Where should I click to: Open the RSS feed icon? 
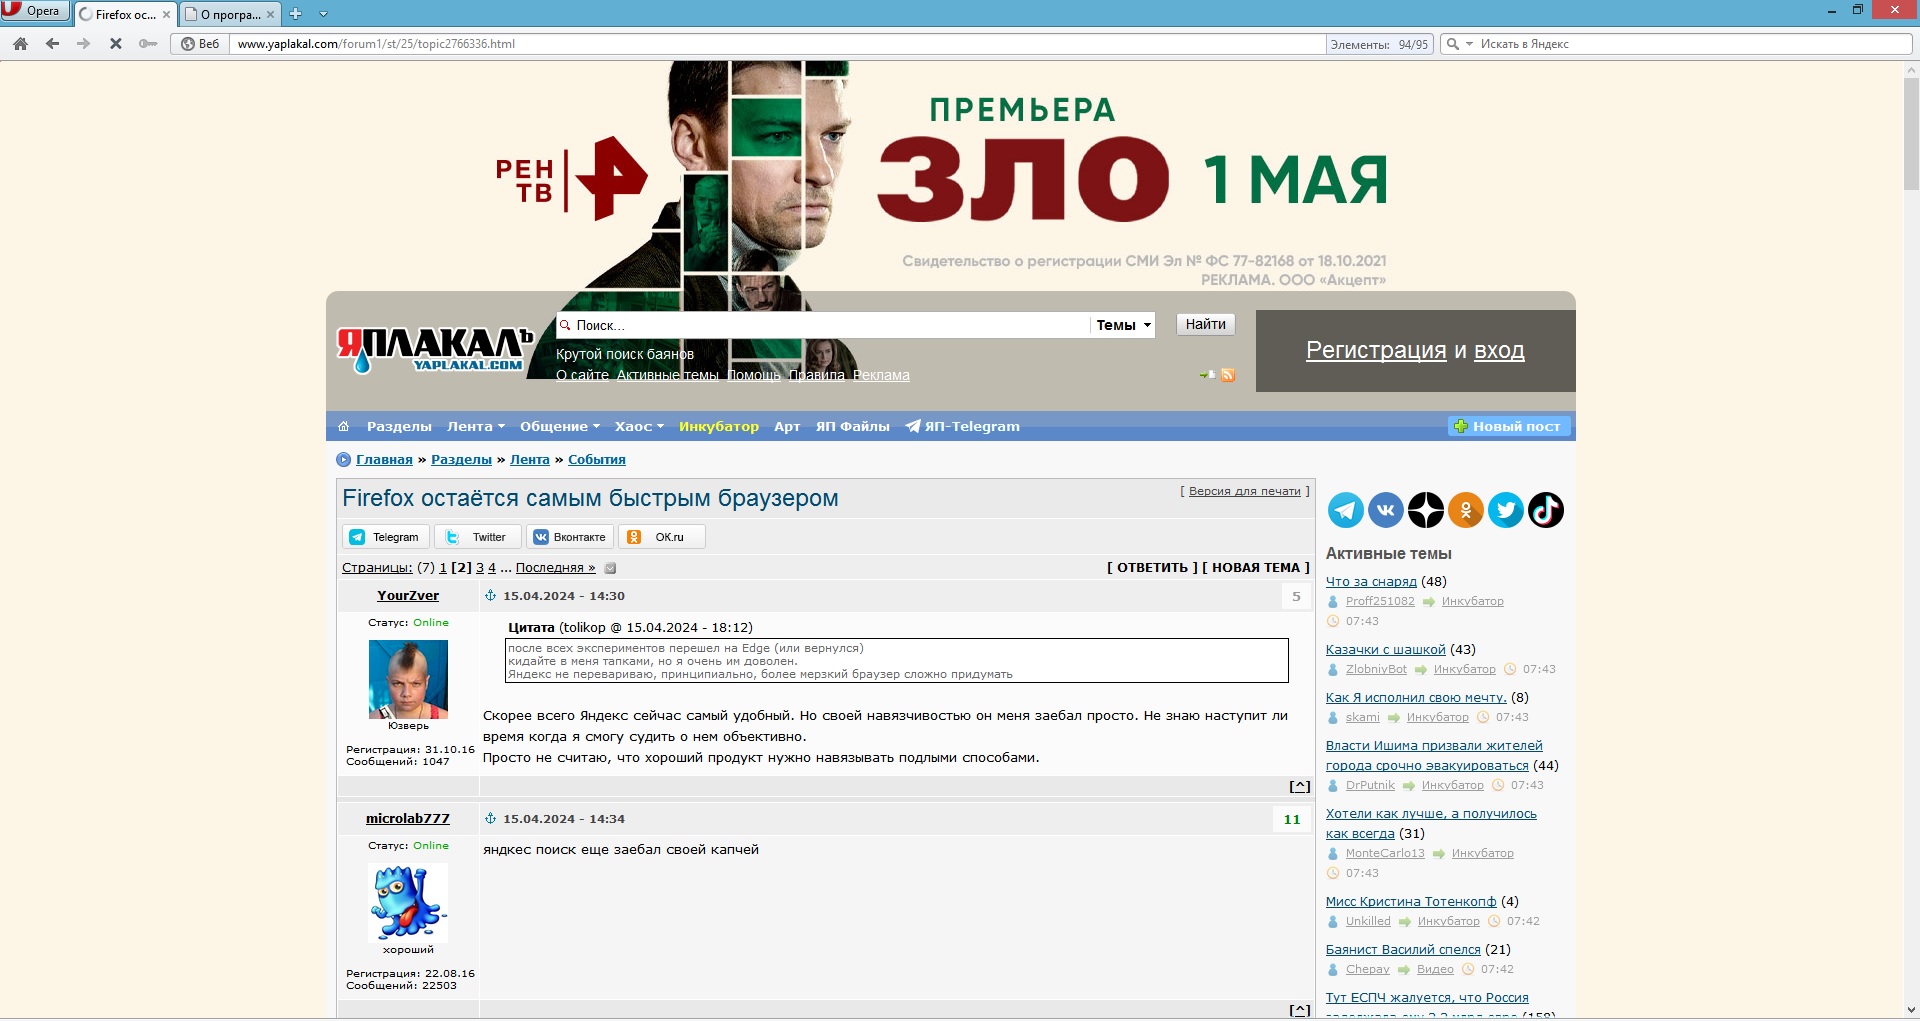click(x=1228, y=375)
